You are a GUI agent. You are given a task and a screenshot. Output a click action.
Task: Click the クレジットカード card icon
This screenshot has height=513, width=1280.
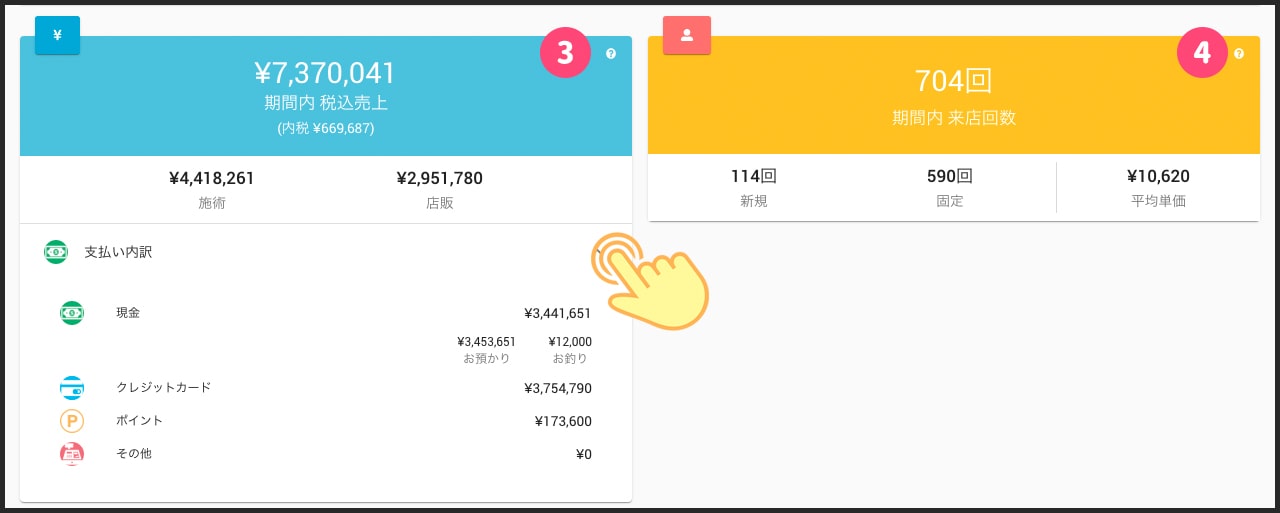pyautogui.click(x=72, y=388)
